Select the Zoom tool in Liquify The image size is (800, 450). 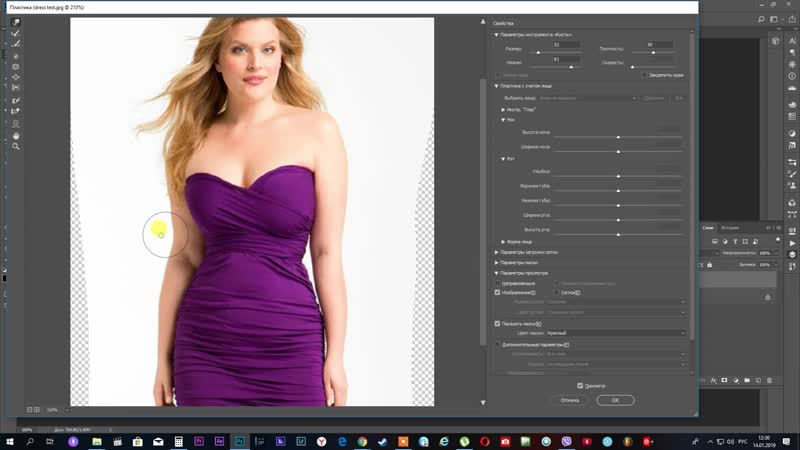16,146
